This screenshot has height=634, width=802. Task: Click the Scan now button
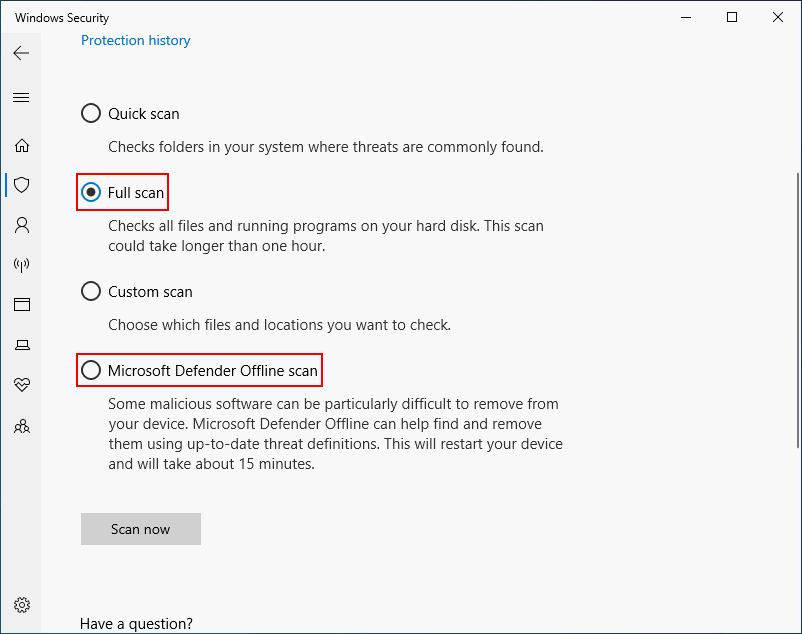tap(141, 529)
